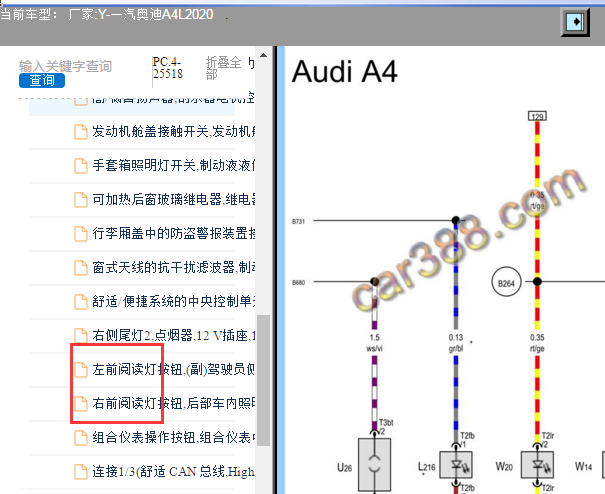Open the 右前阅读灯按钮 entry

174,403
